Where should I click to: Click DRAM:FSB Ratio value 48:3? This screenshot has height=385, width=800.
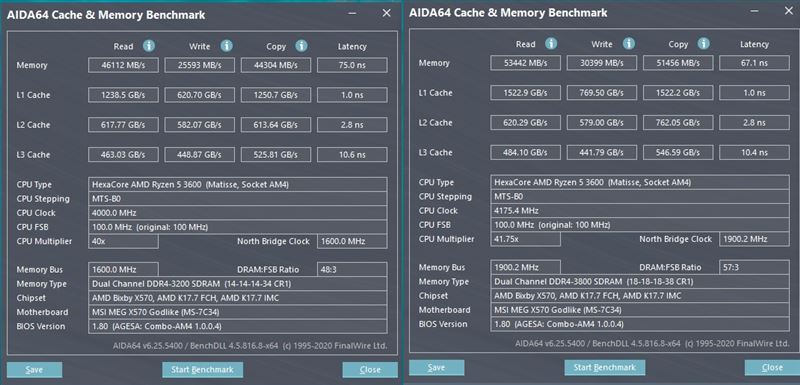(352, 270)
